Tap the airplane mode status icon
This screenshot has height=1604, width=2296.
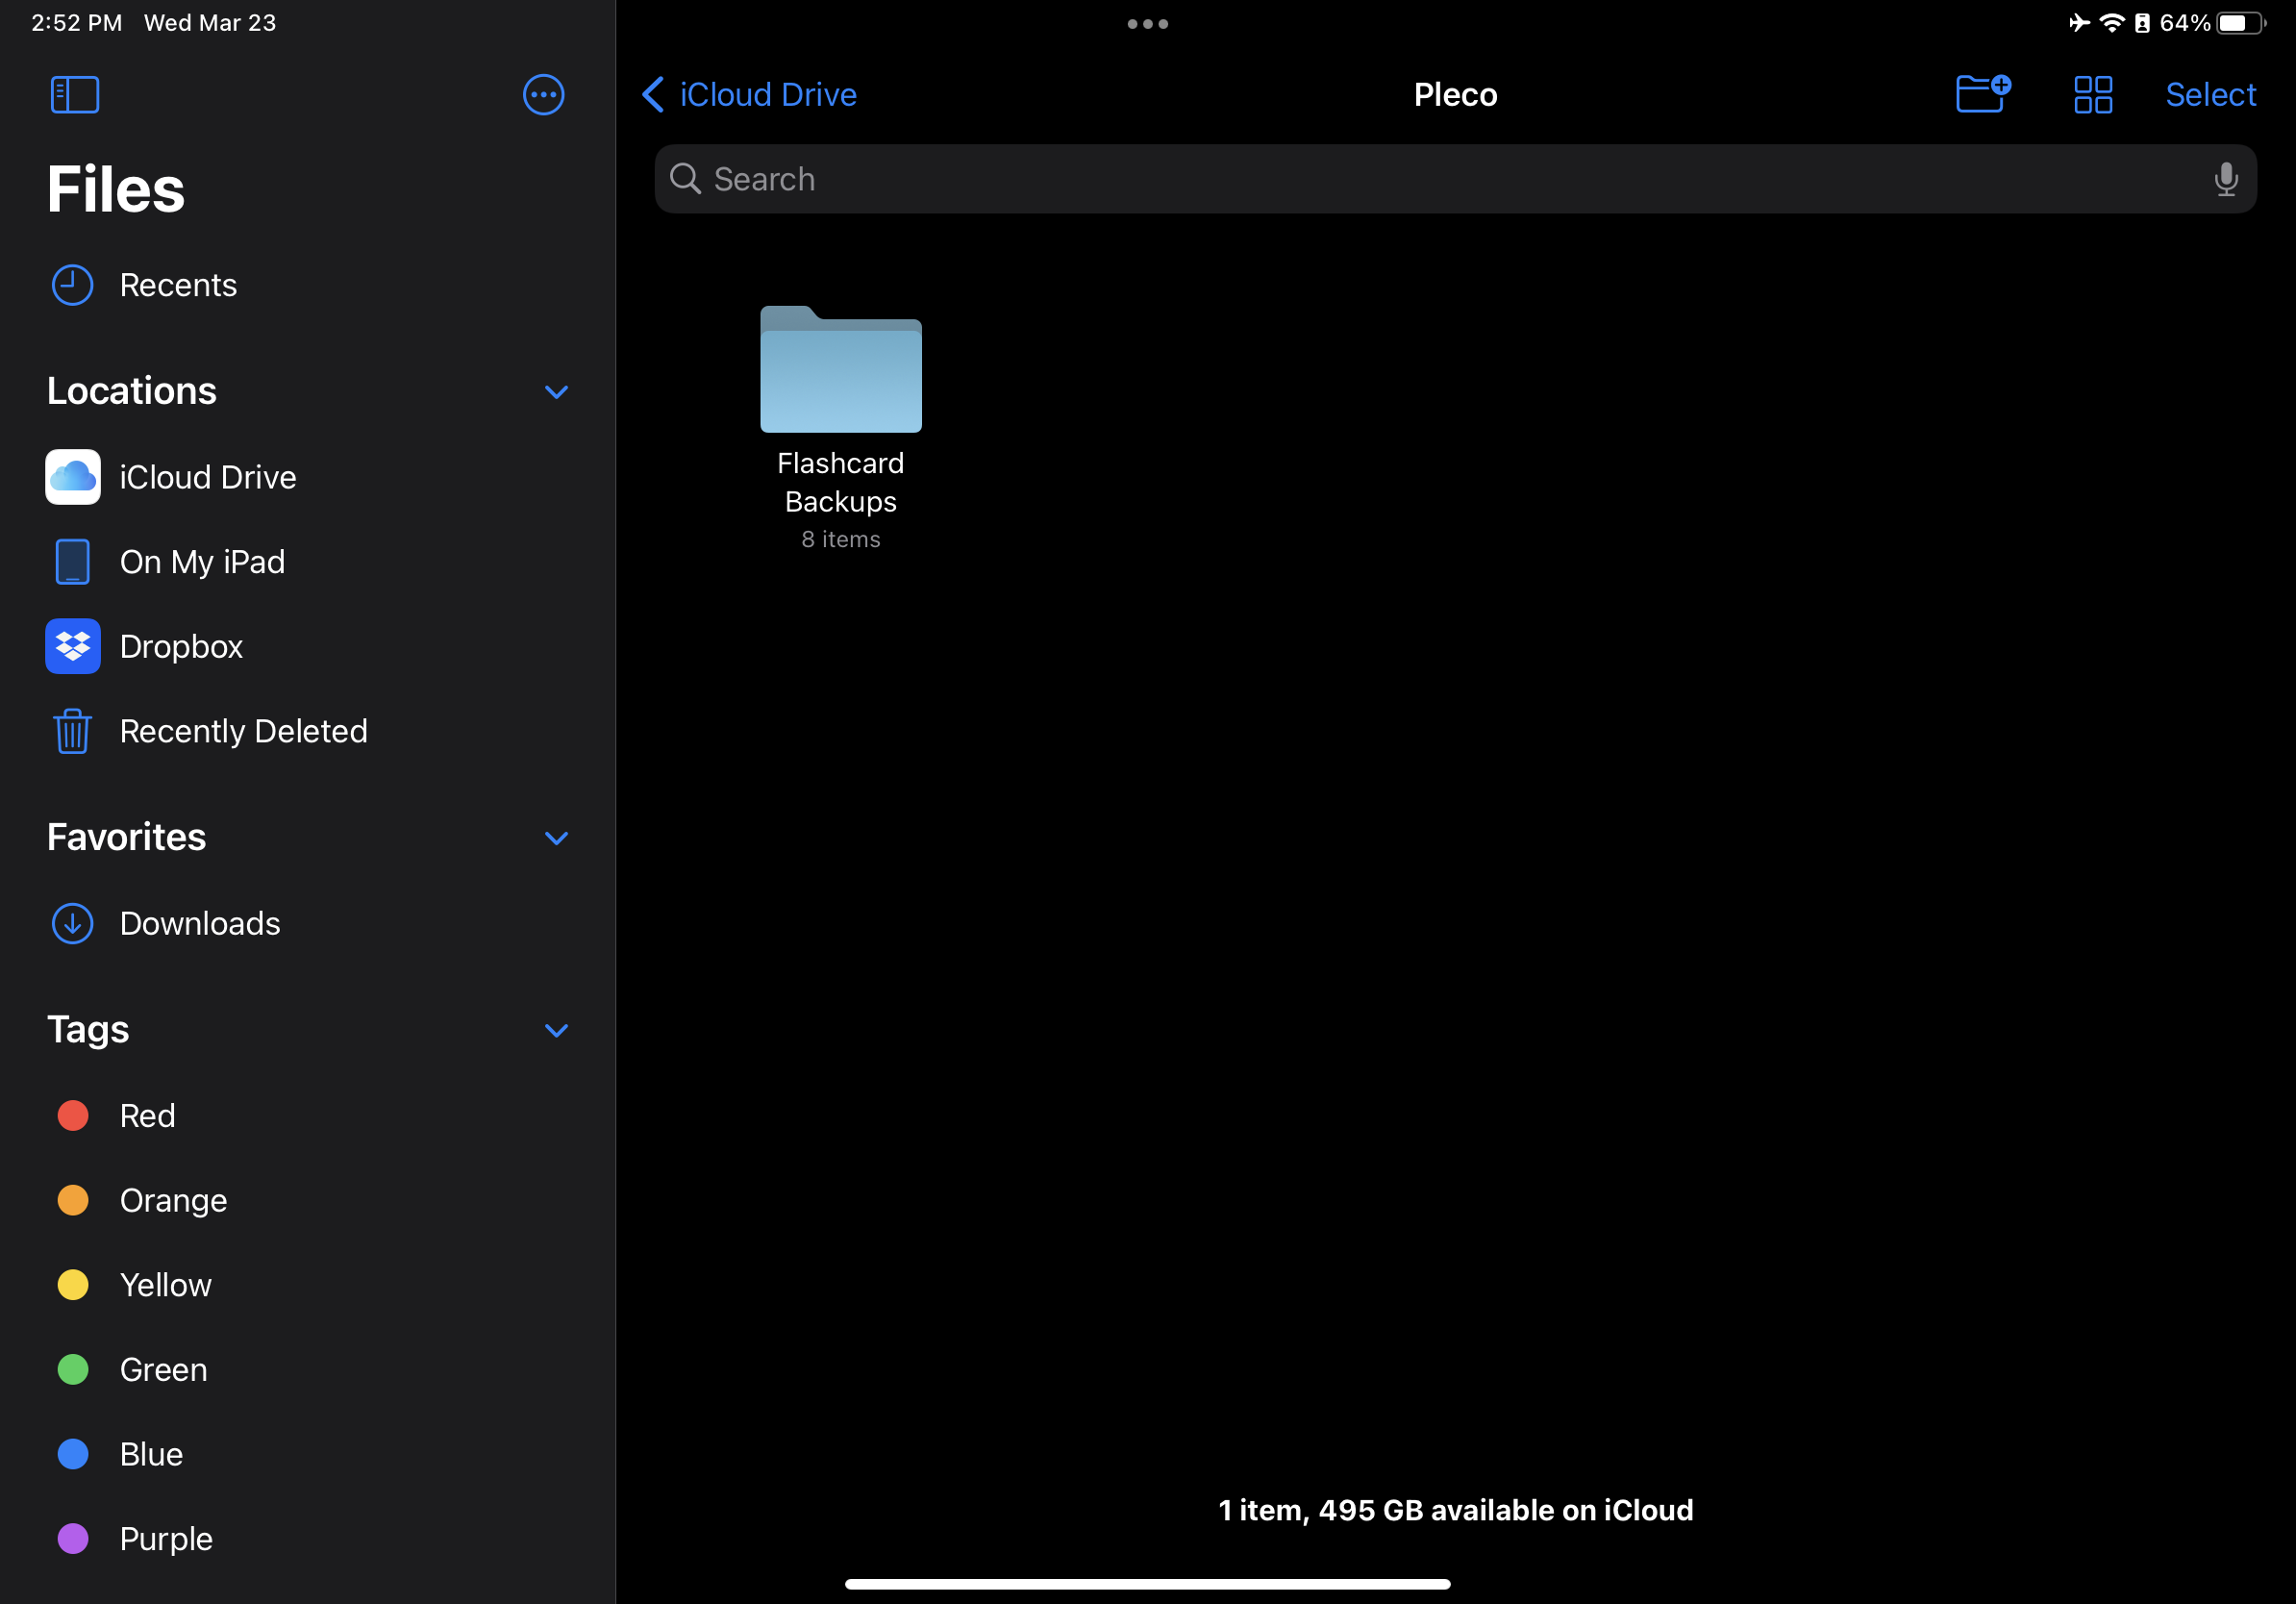pos(2079,23)
